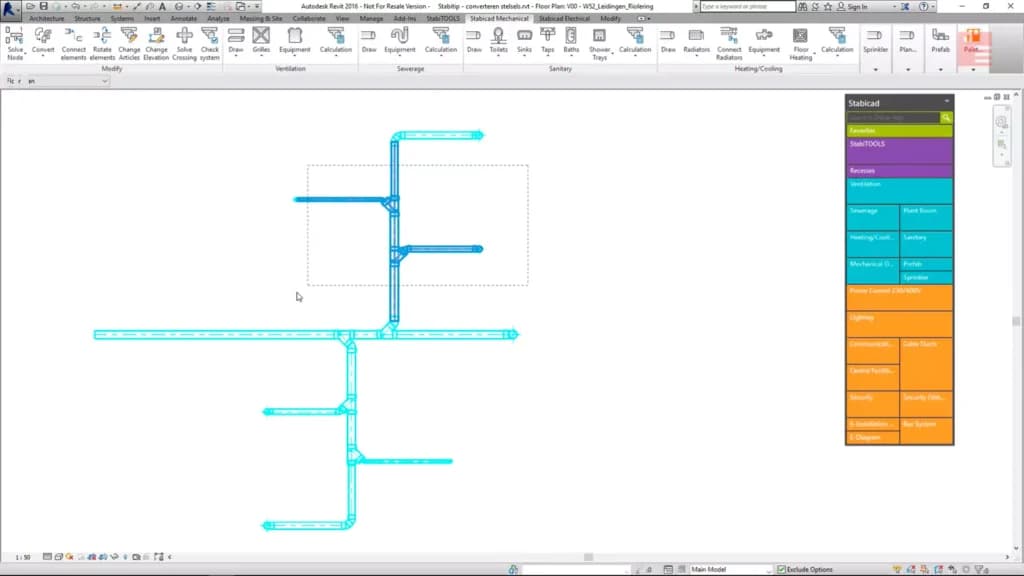The height and width of the screenshot is (576, 1024).
Task: Select the Ventilation Grilles tool
Action: pyautogui.click(x=261, y=40)
